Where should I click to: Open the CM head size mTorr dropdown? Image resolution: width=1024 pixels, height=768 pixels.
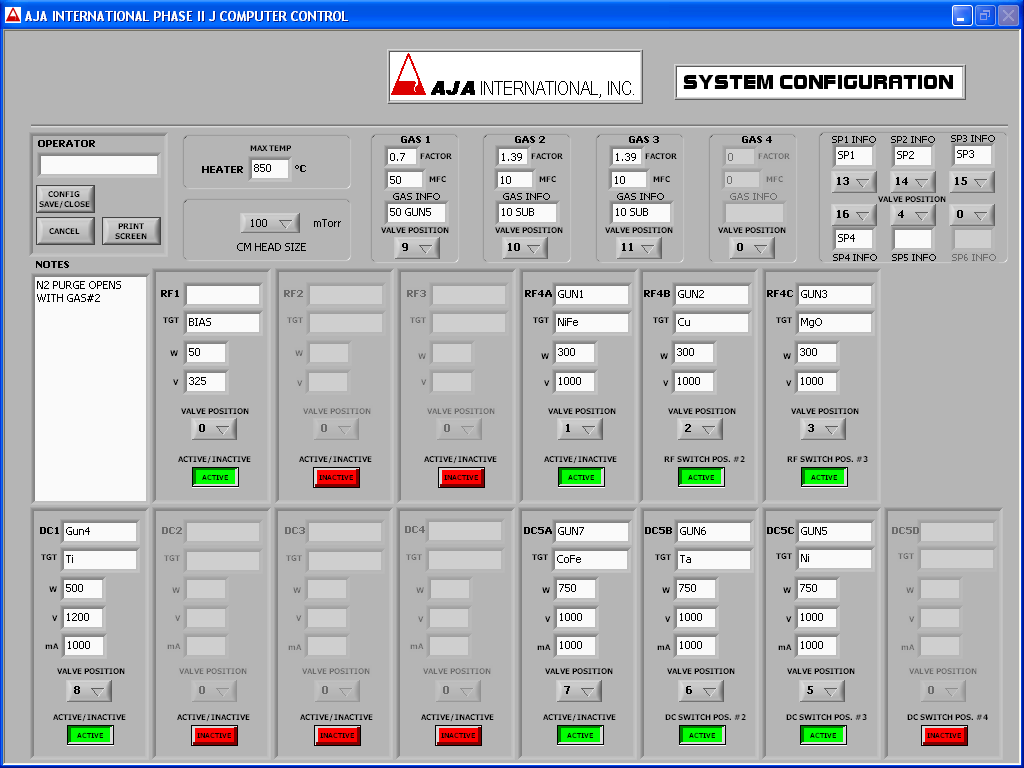270,223
